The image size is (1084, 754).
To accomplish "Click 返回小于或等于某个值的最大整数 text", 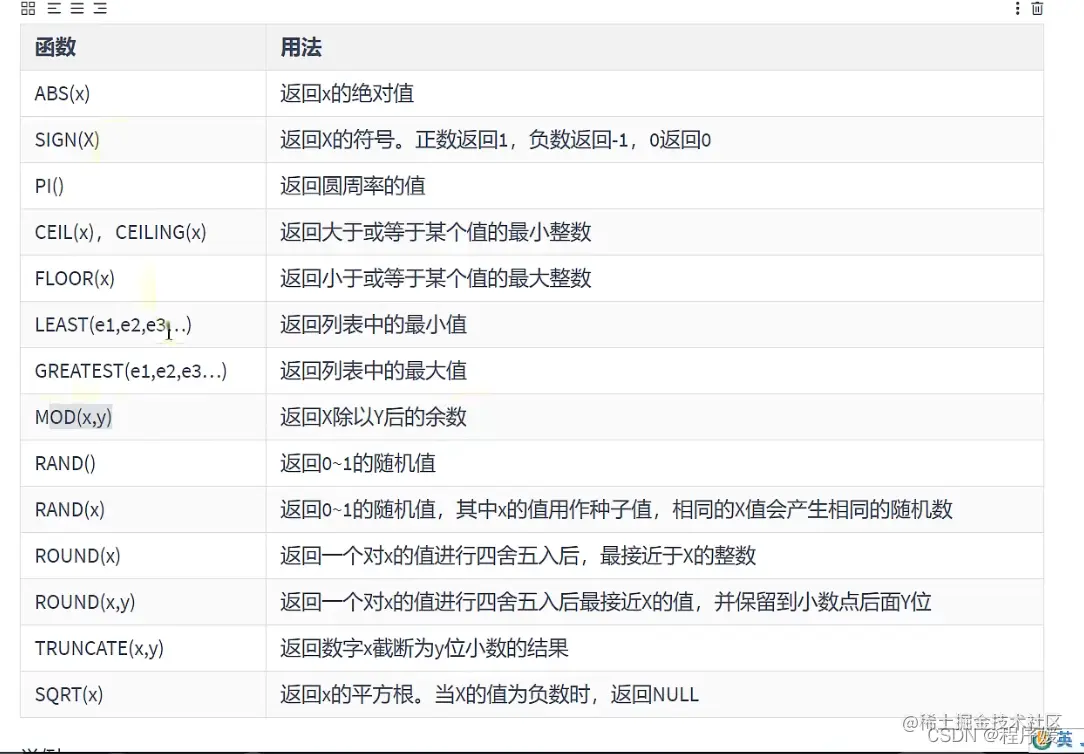I will 436,279.
